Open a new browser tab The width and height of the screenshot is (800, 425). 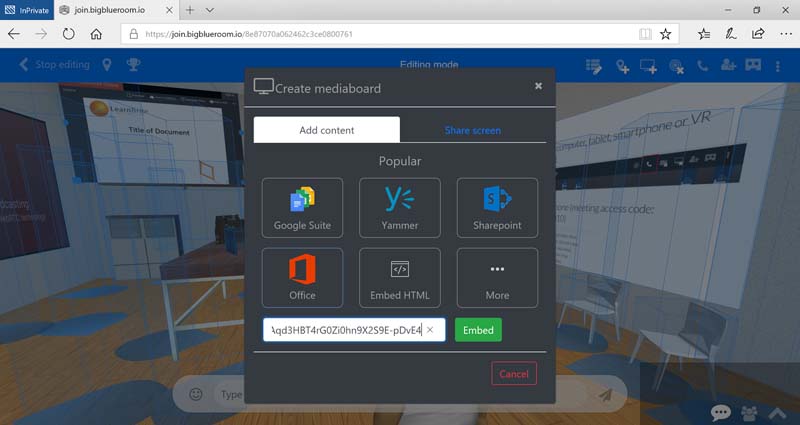[190, 10]
